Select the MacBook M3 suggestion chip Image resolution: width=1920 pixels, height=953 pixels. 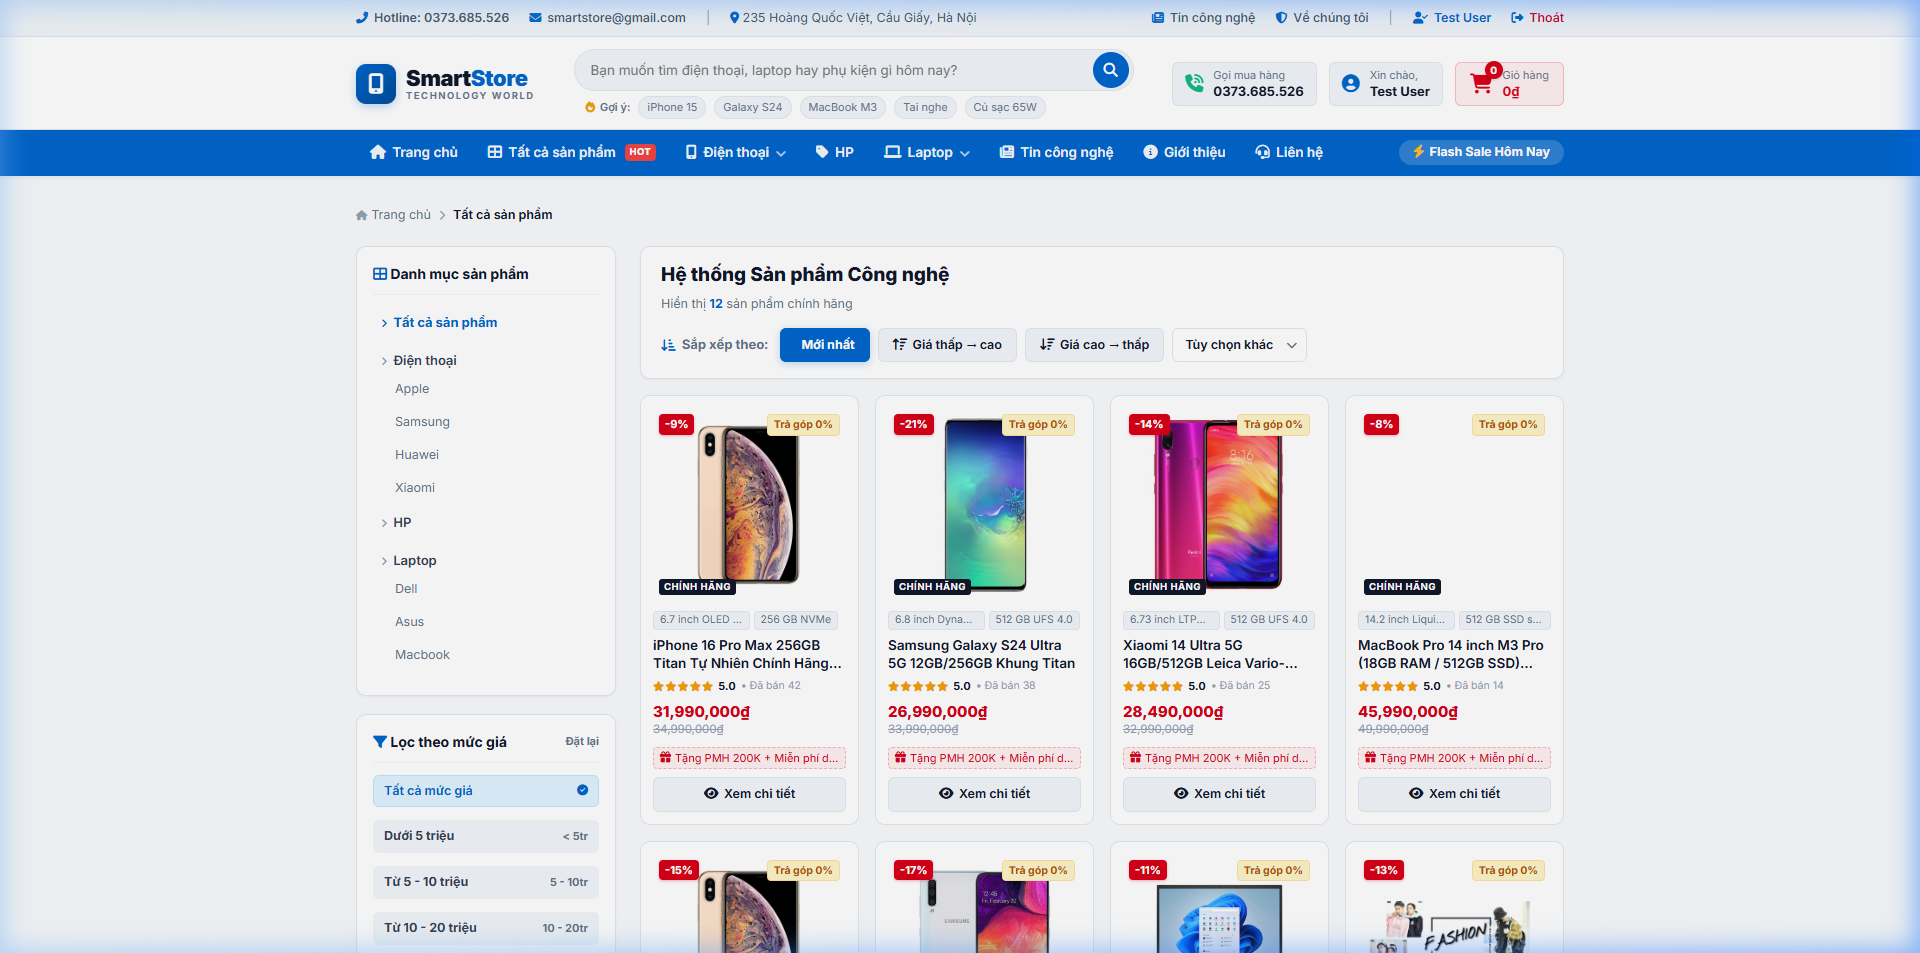842,108
